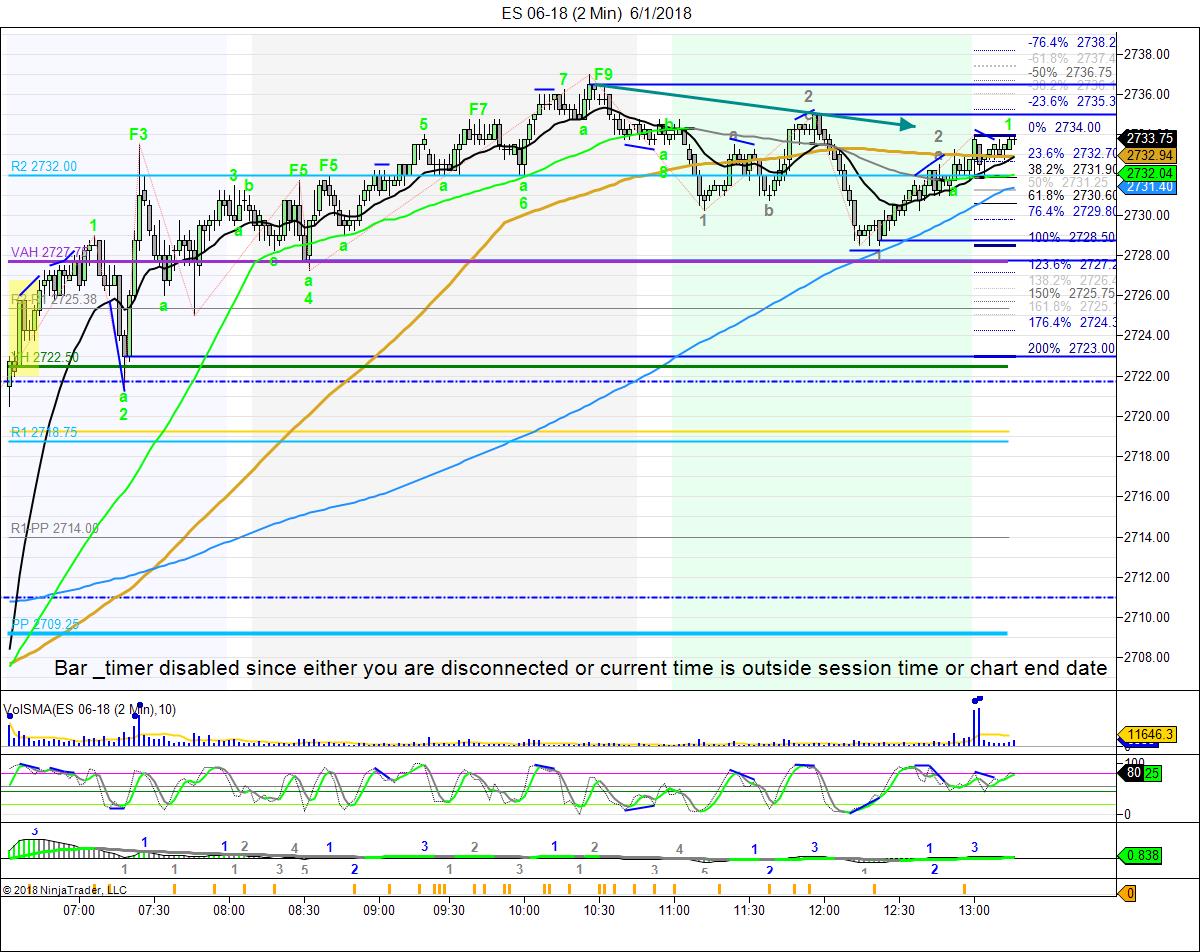Click the R1 2718.75 pivot label

coord(44,432)
